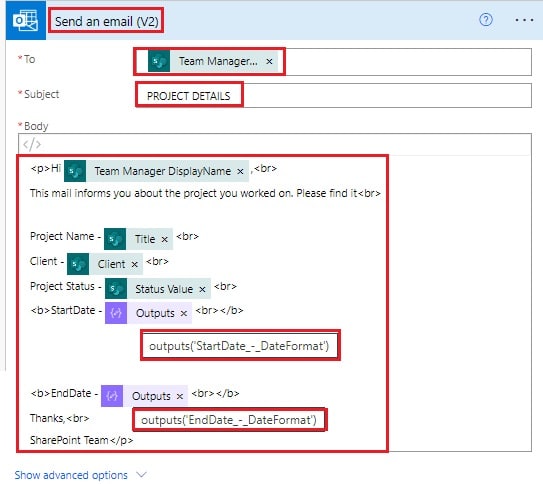This screenshot has height=484, width=543.
Task: Open the help question mark icon
Action: click(486, 20)
